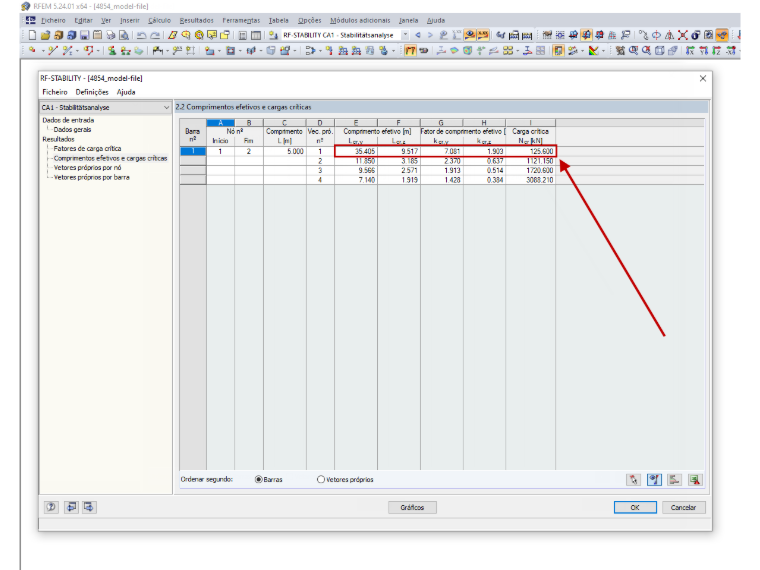The height and width of the screenshot is (570, 760).
Task: Select Dados gerais in navigator tree
Action: (x=72, y=129)
